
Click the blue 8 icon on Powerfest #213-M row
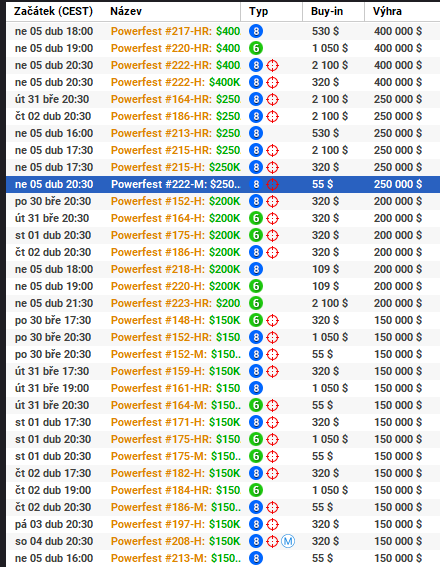click(256, 558)
